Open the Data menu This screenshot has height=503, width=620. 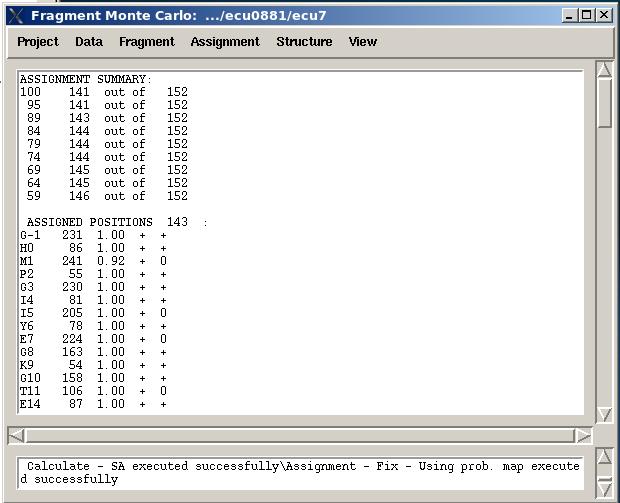point(89,42)
